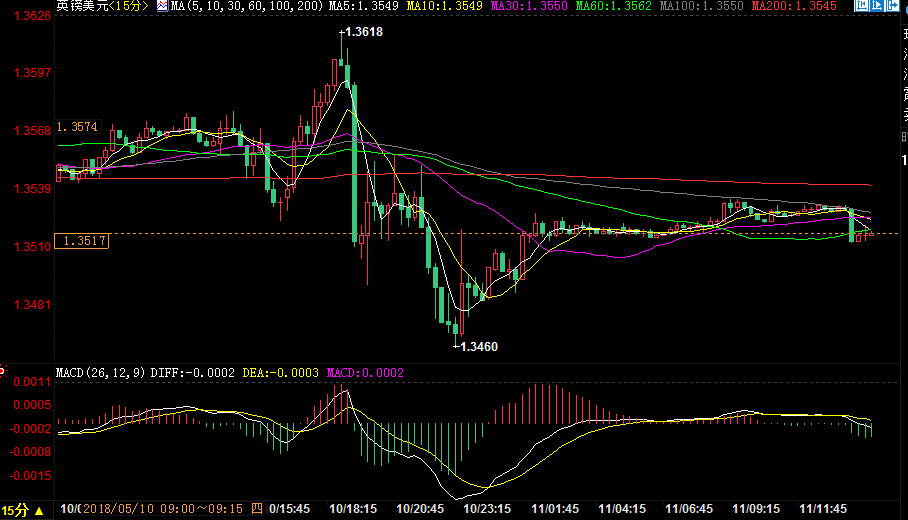Click the 11/11:45 time axis label
Image resolution: width=908 pixels, height=520 pixels.
coord(823,509)
